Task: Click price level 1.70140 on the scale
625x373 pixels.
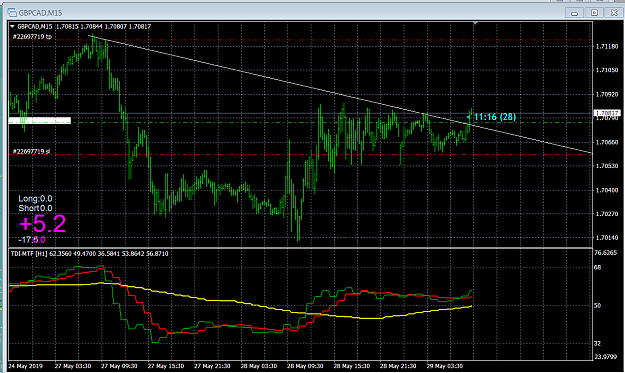Action: (x=607, y=238)
